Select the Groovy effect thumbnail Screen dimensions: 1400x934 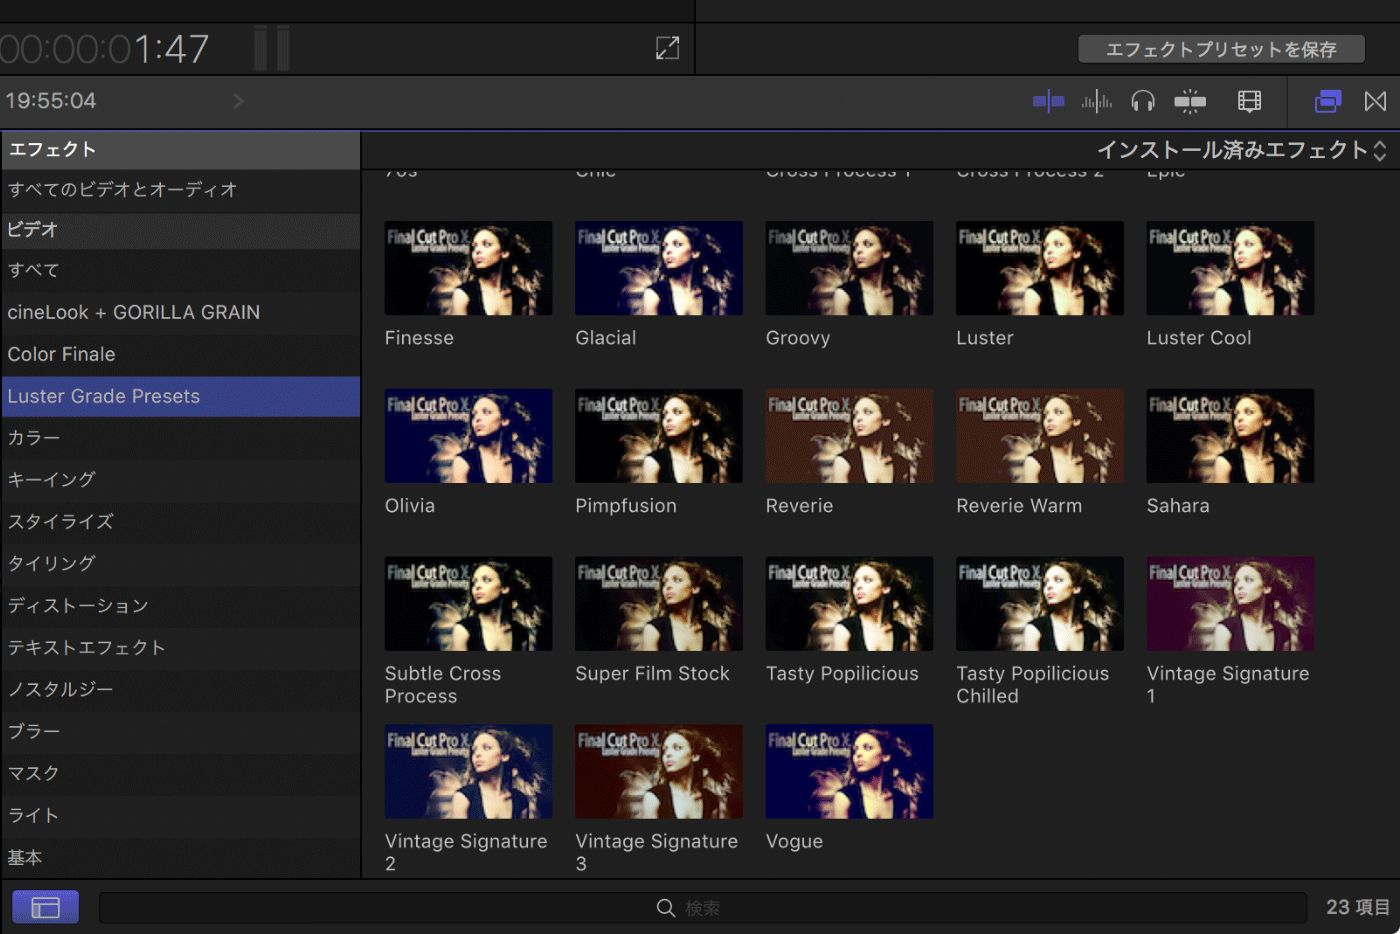(849, 268)
